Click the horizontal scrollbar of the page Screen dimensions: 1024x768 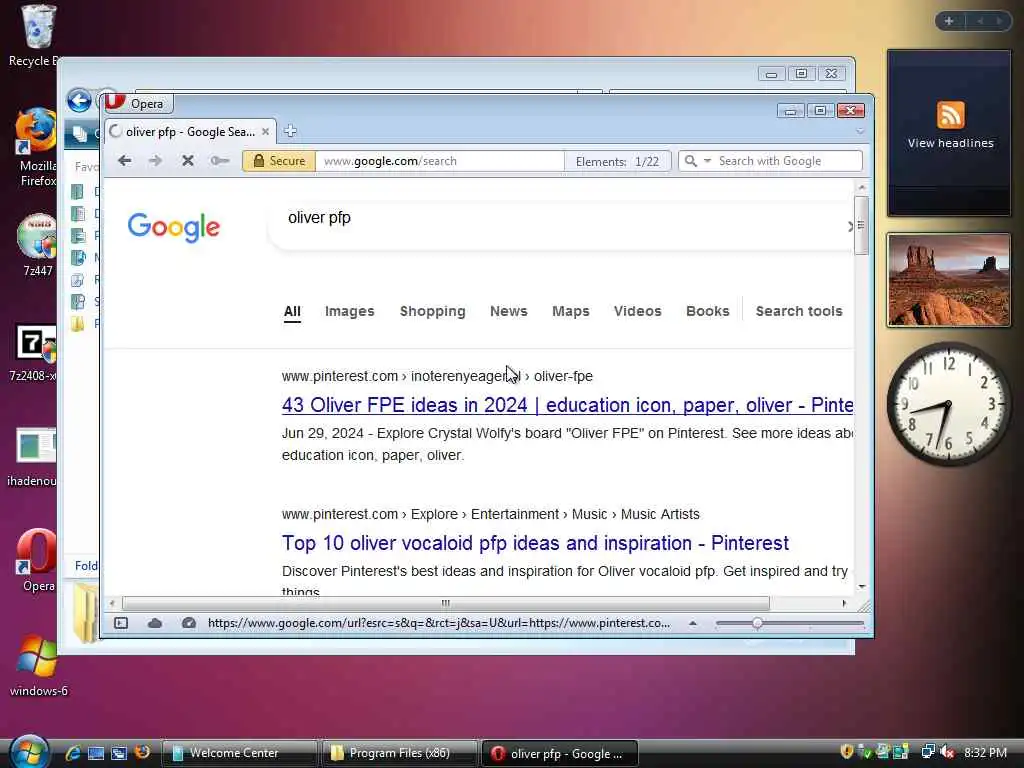[x=445, y=603]
